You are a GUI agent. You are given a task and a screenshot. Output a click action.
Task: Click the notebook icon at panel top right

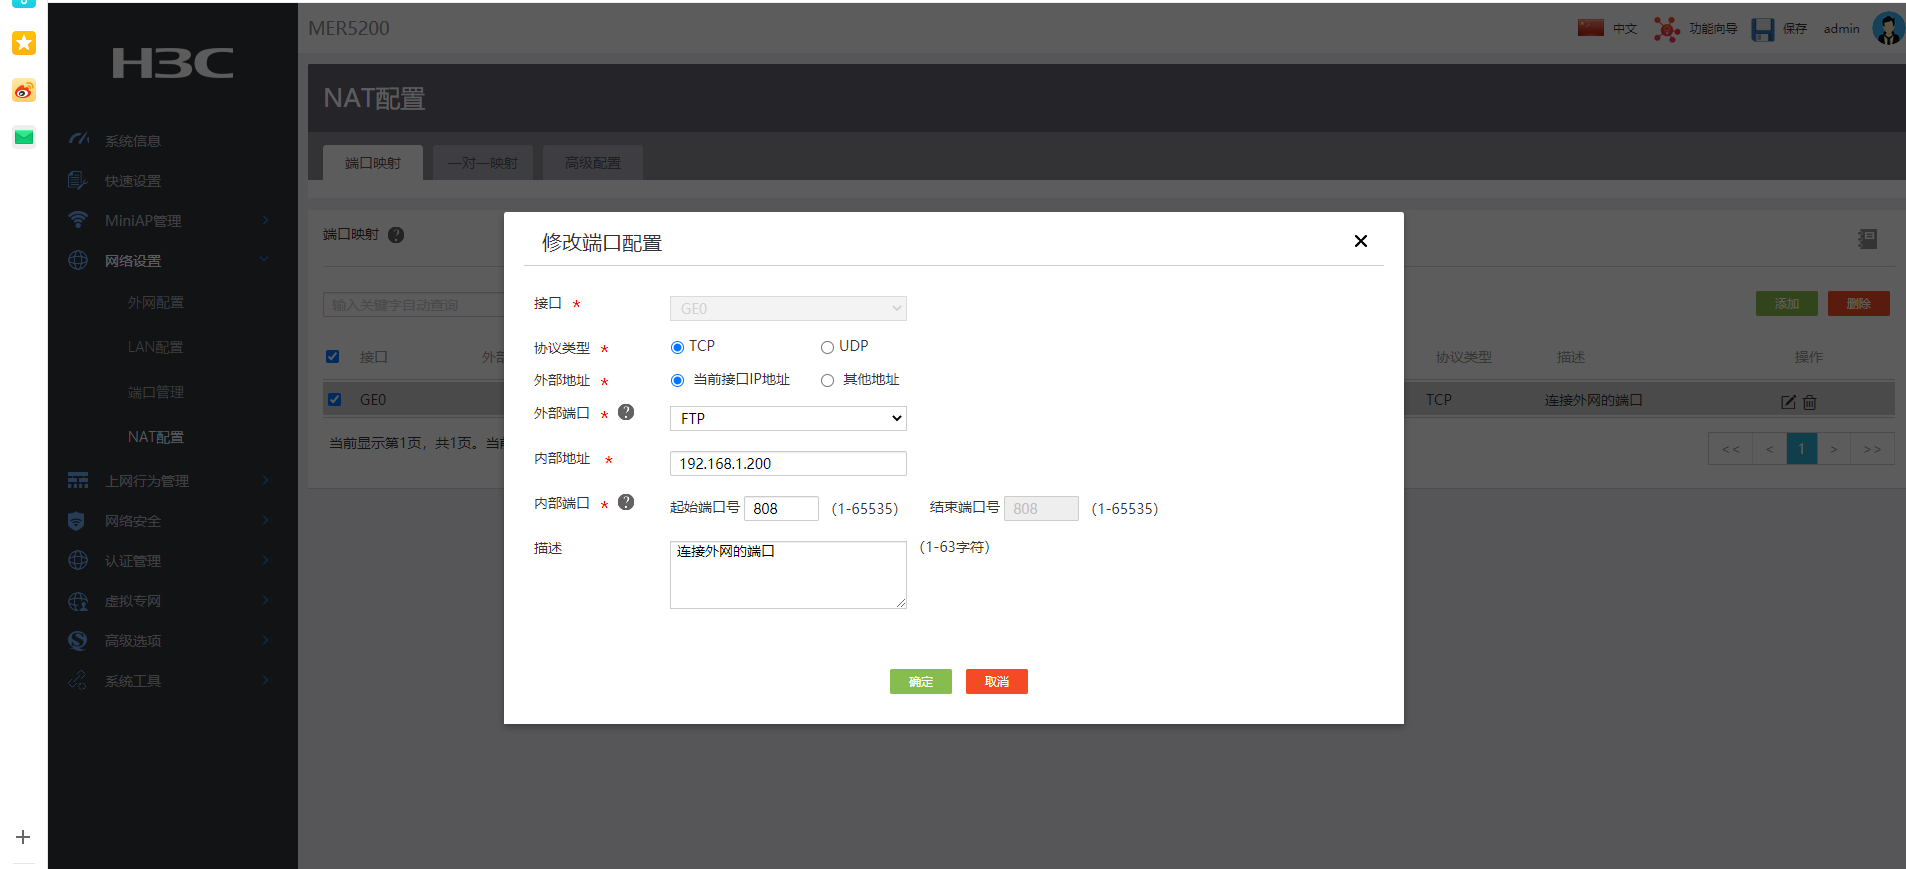[1867, 239]
